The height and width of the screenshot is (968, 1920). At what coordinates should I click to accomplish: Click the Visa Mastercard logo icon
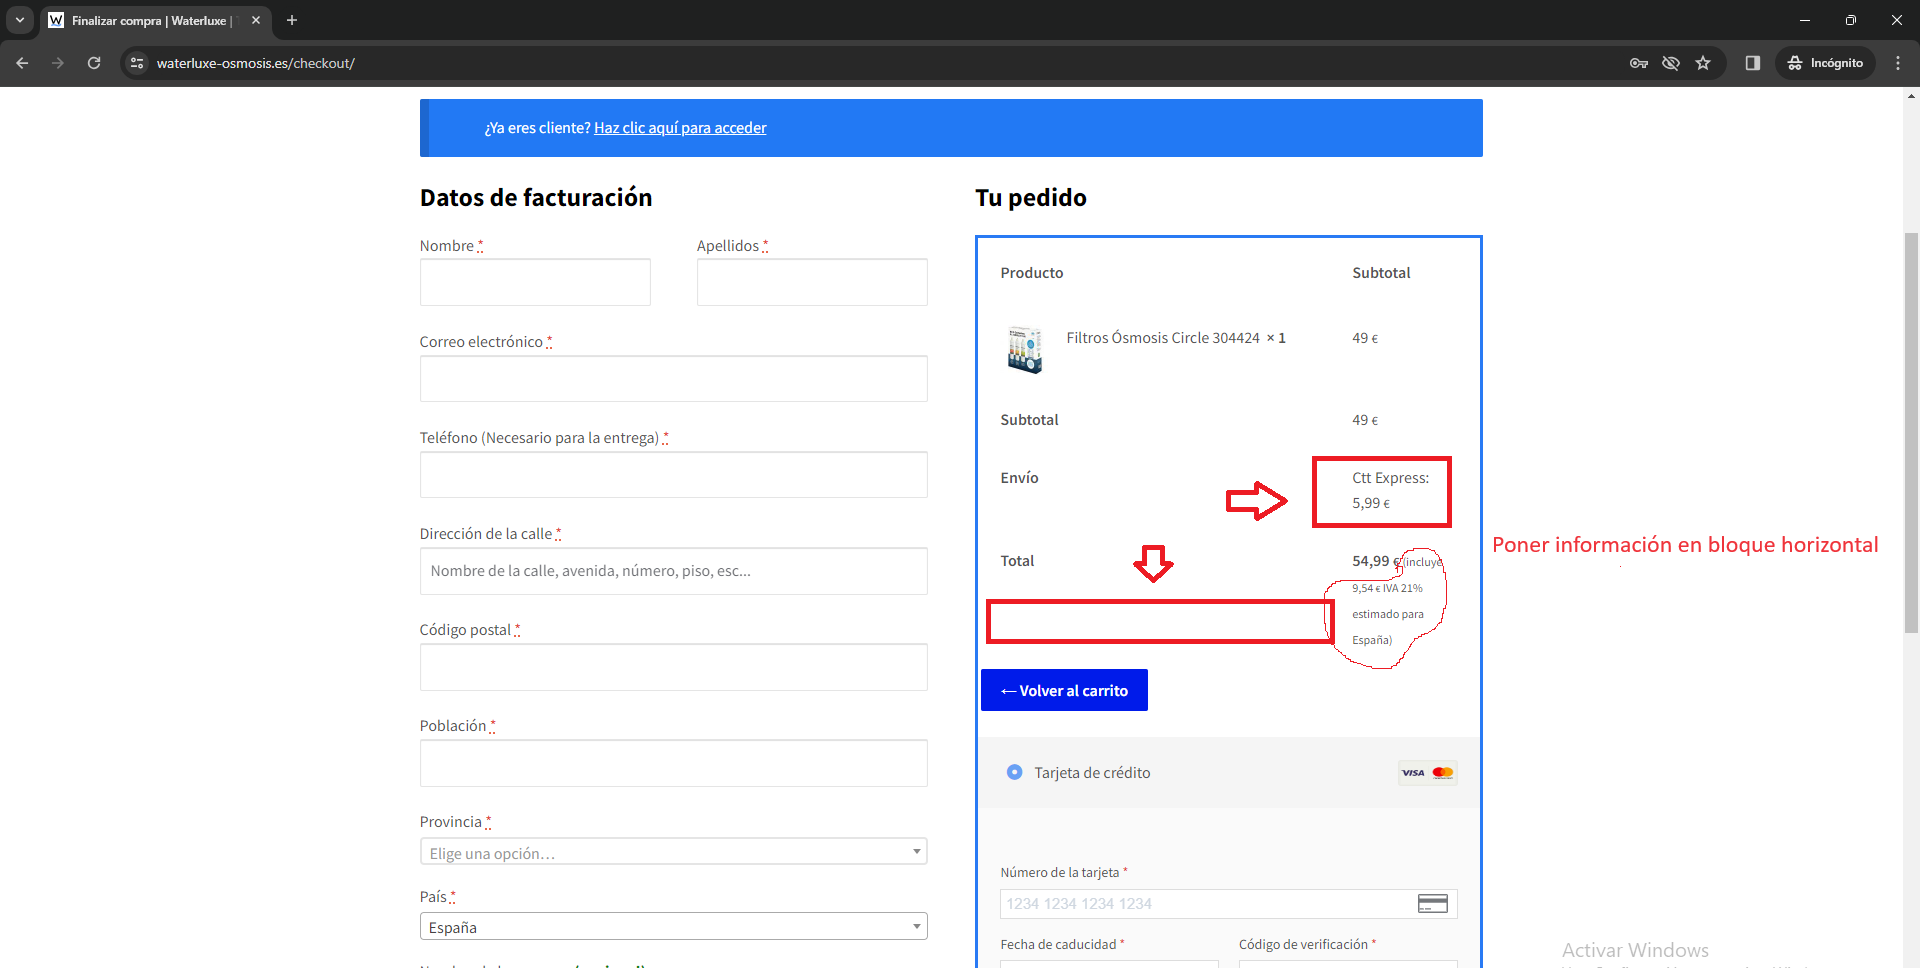1428,772
